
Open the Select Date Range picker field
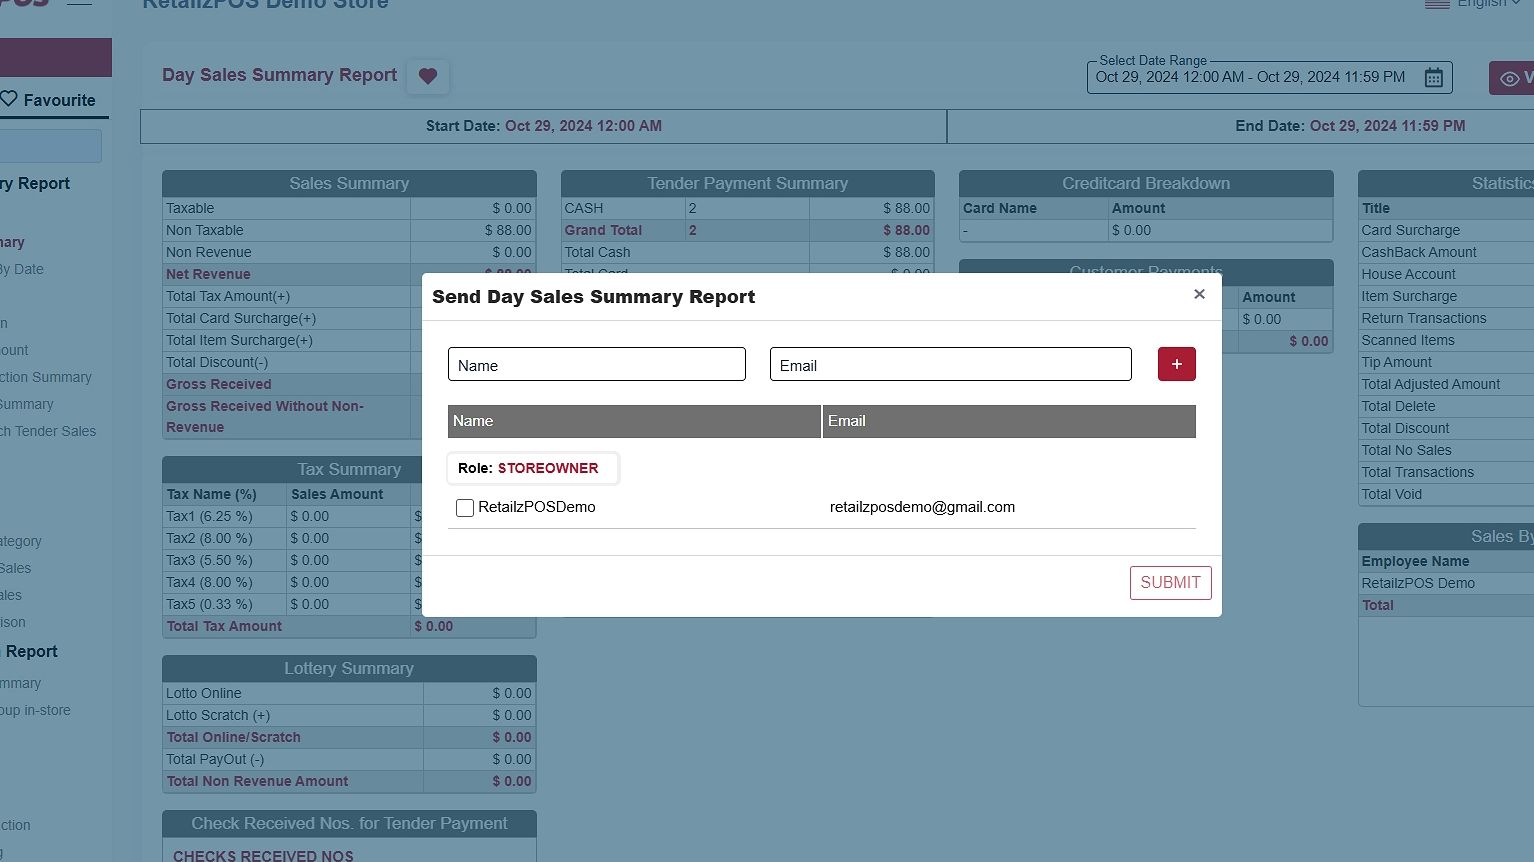(1250, 77)
